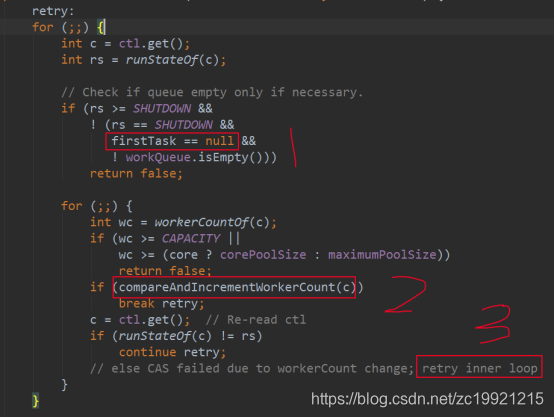Click 'c = ctl.get();' re-read line
Screen dimensions: 554x418
[x=140, y=320]
